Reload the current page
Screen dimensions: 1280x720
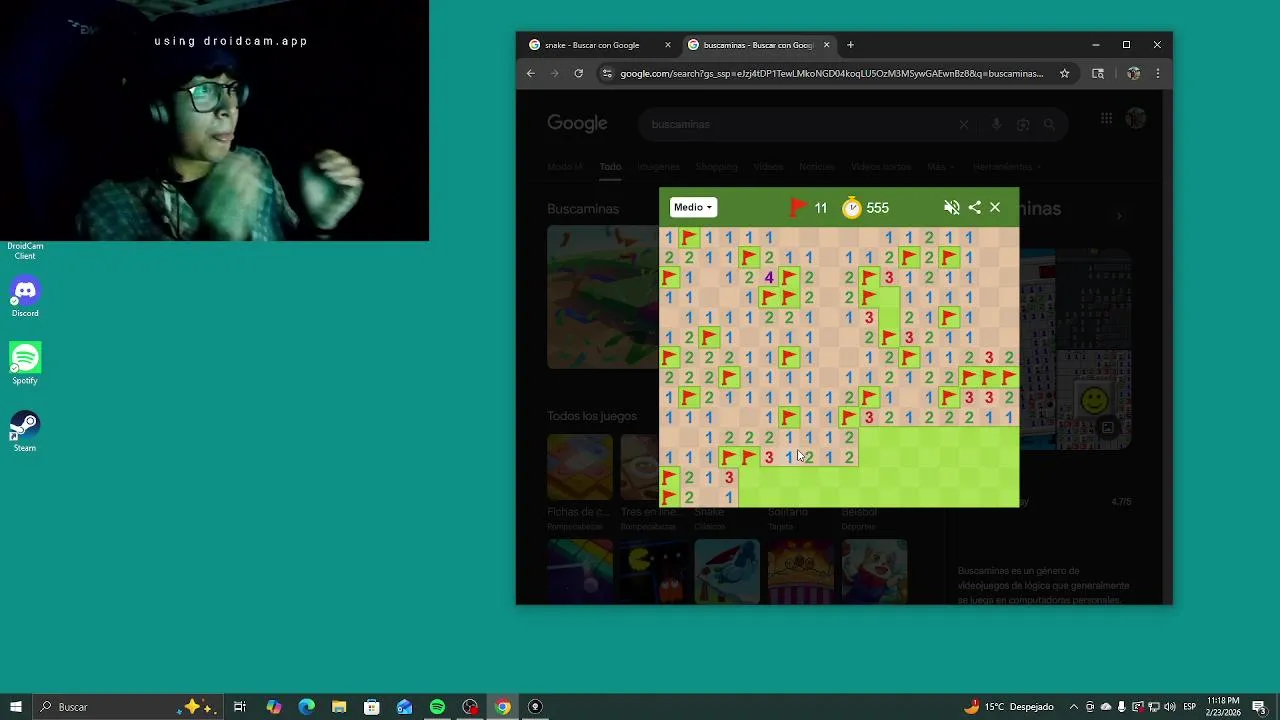(x=578, y=73)
